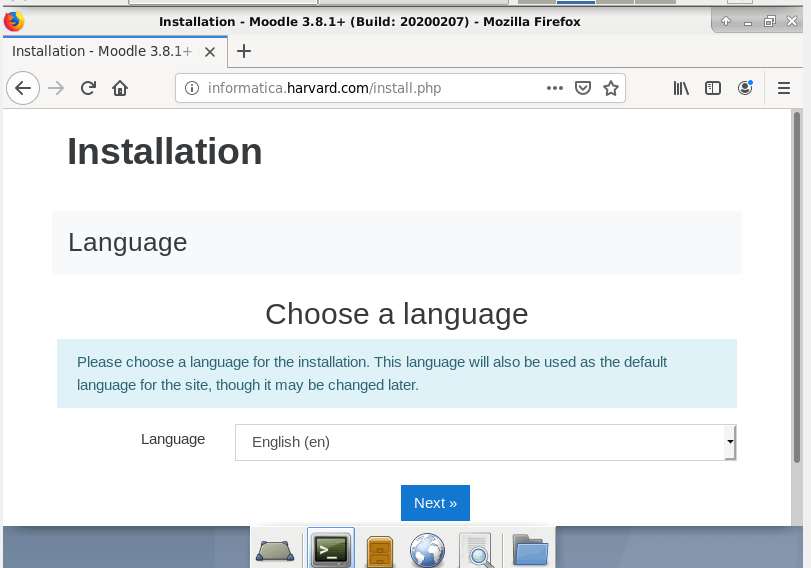This screenshot has width=811, height=568.
Task: Click the address bar URL field
Action: pos(370,88)
